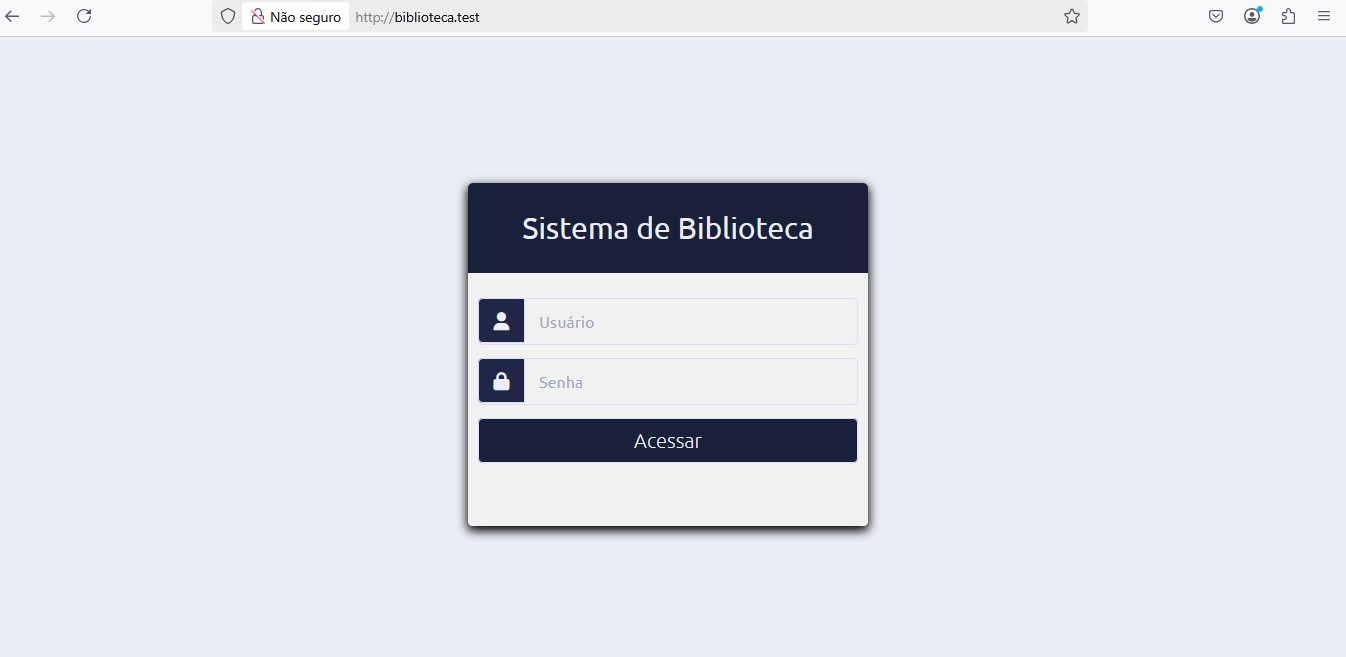1346x657 pixels.
Task: Click the padlock icon beside Senha
Action: point(502,381)
